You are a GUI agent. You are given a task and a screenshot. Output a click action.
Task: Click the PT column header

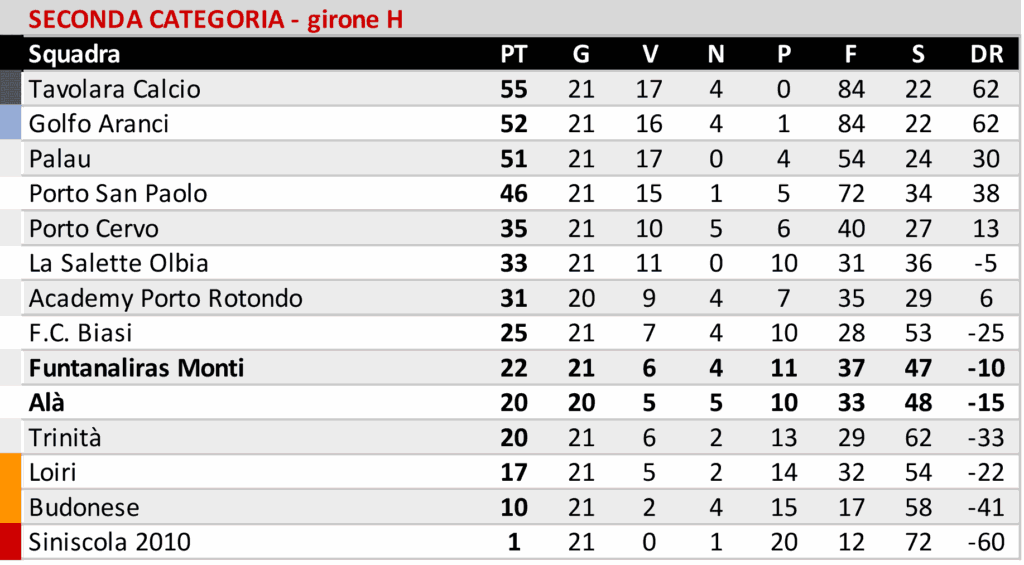click(513, 54)
